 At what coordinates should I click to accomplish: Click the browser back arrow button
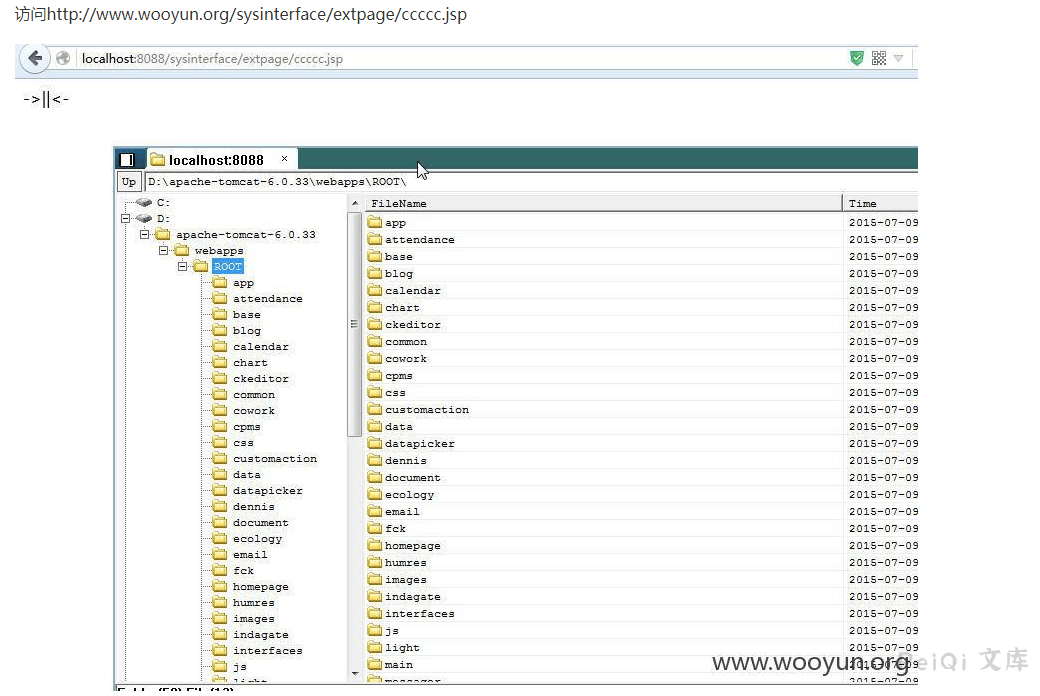tap(35, 59)
